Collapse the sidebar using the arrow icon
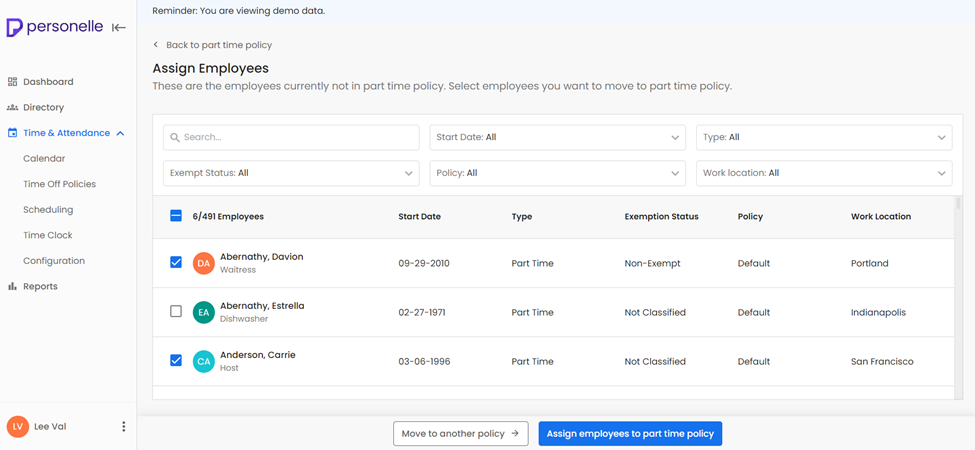Image resolution: width=975 pixels, height=450 pixels. click(119, 28)
